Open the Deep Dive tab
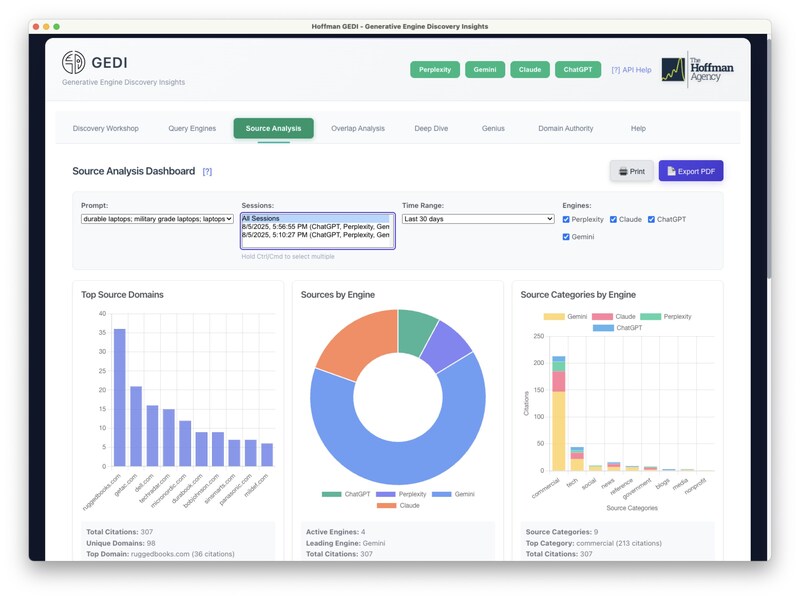This screenshot has width=800, height=599. pos(431,129)
